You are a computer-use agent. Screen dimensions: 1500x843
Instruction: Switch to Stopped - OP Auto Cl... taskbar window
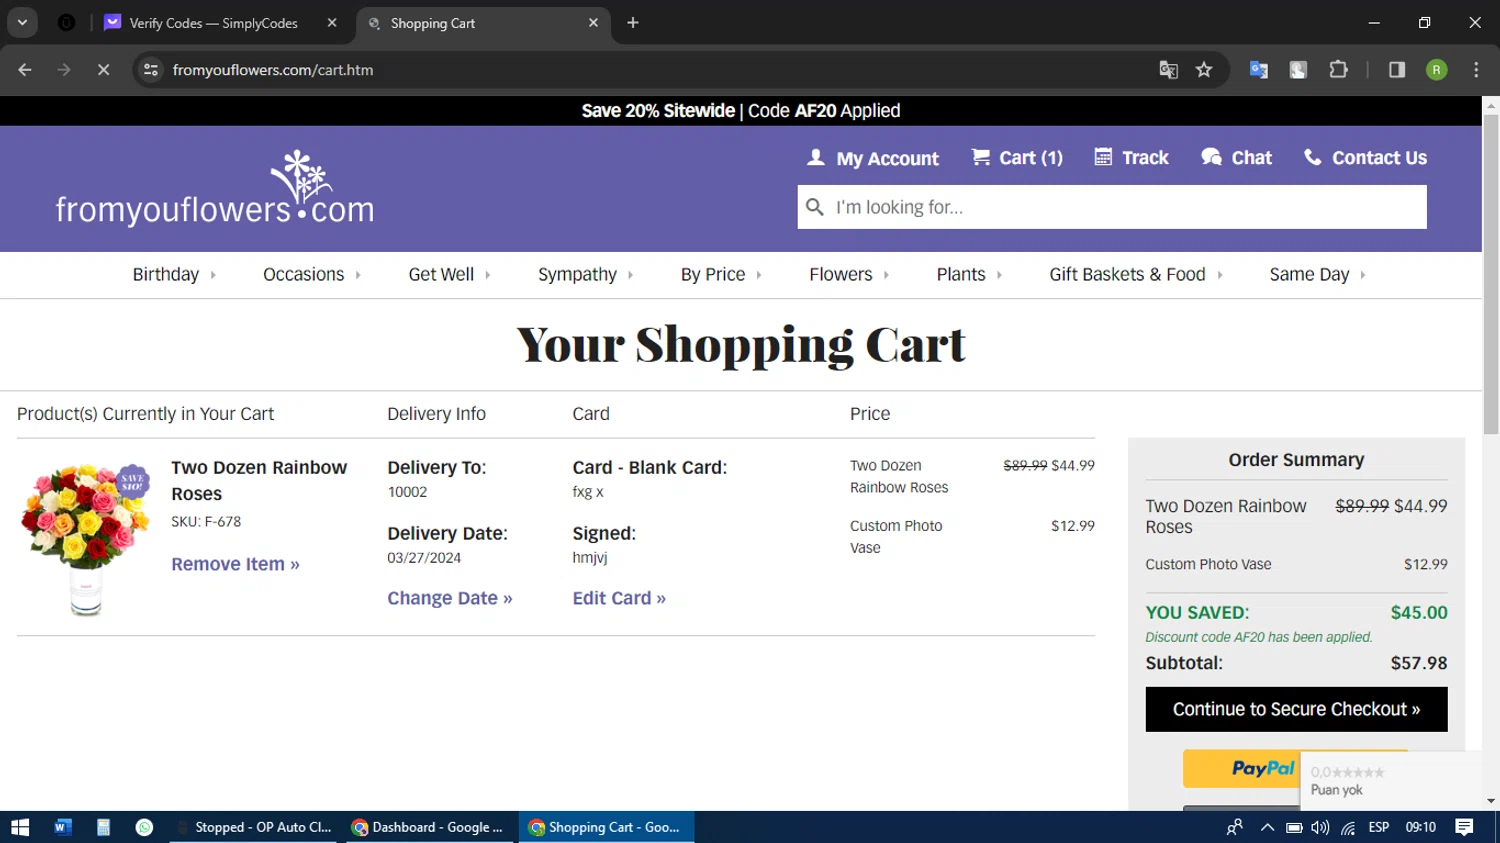(x=255, y=827)
